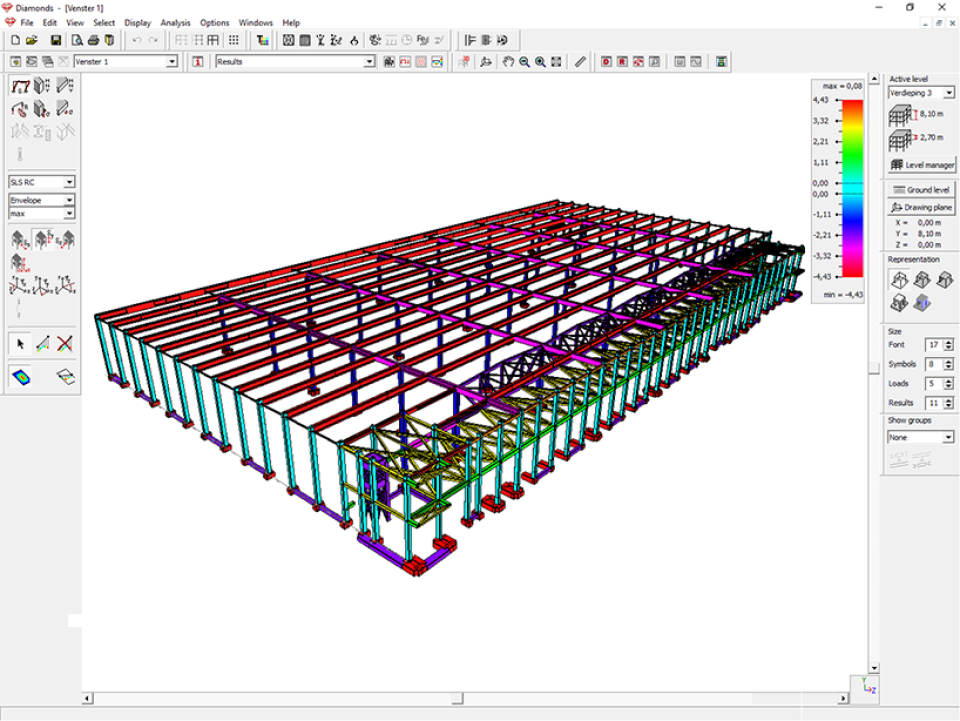This screenshot has height=721, width=960.
Task: Click the section-plane diagram icon beside contour map
Action: pos(65,376)
